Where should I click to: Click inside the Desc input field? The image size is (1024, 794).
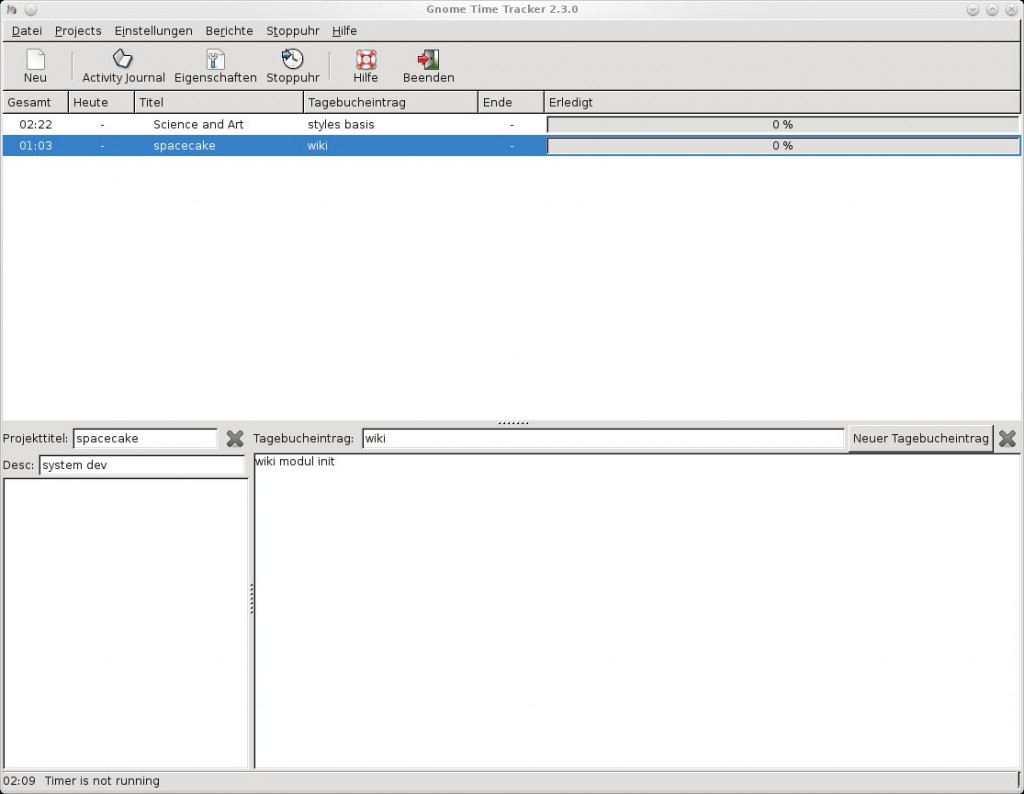(x=140, y=464)
